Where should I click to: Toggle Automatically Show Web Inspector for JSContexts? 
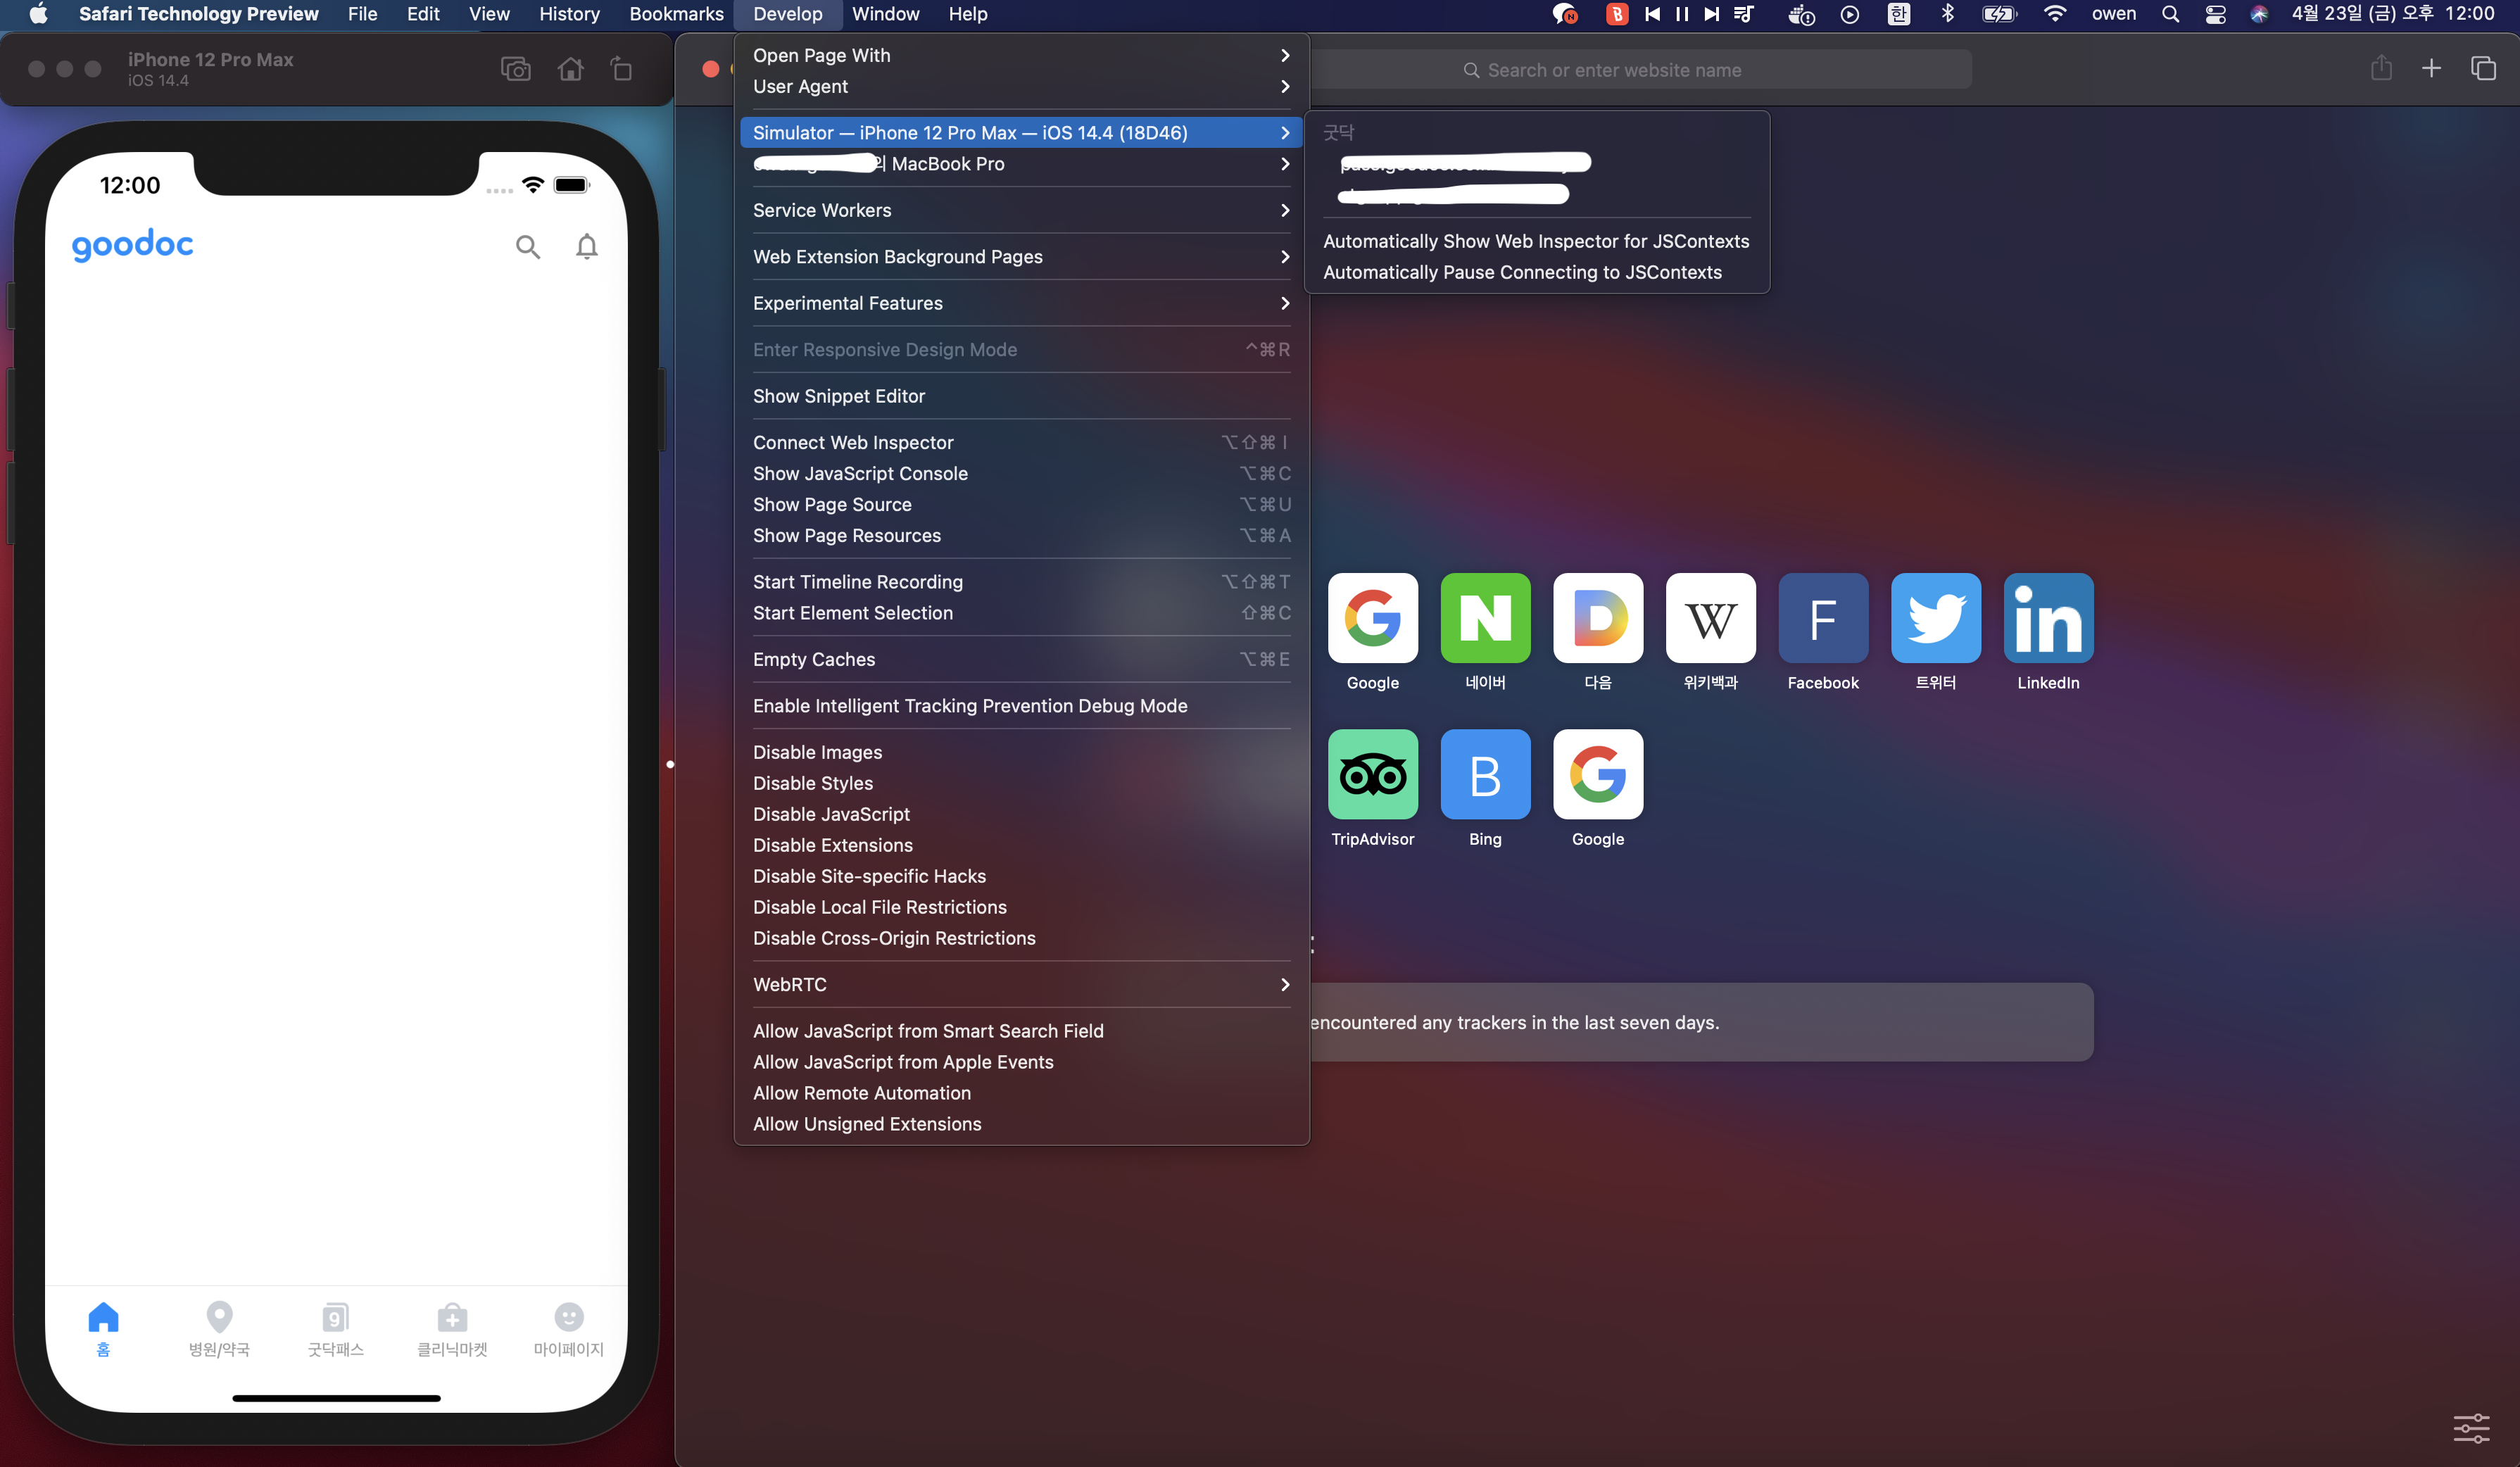point(1536,241)
